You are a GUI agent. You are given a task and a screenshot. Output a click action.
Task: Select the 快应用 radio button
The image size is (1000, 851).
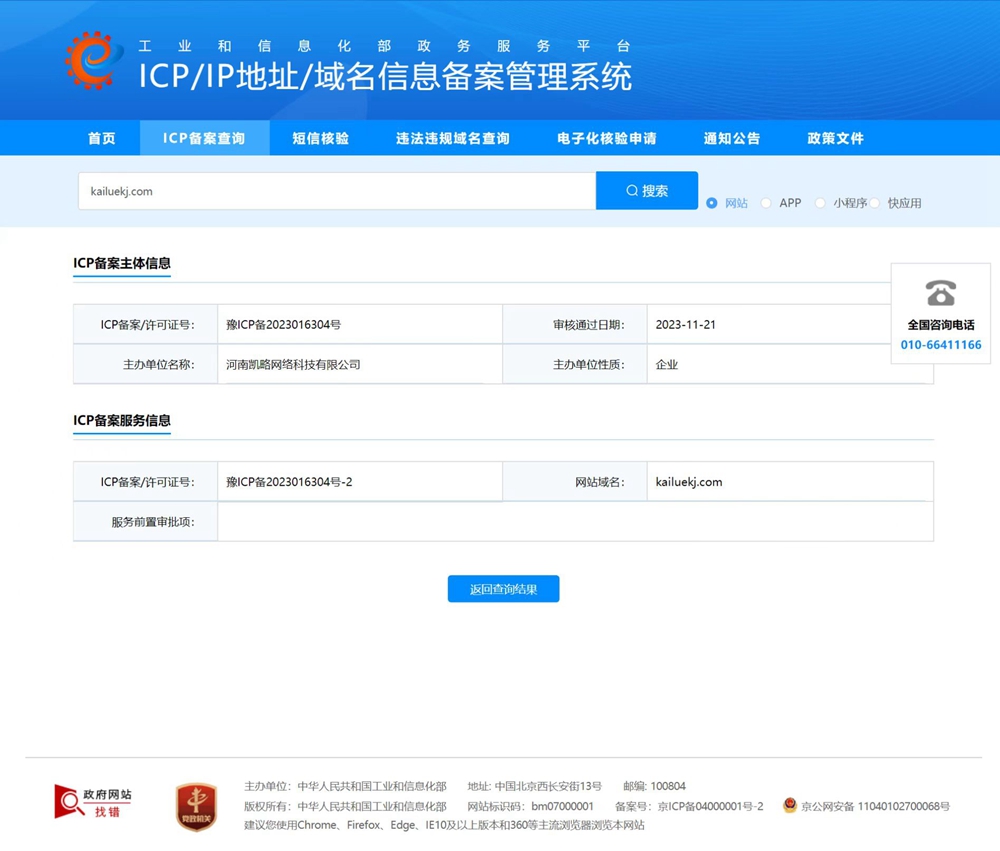coord(875,203)
